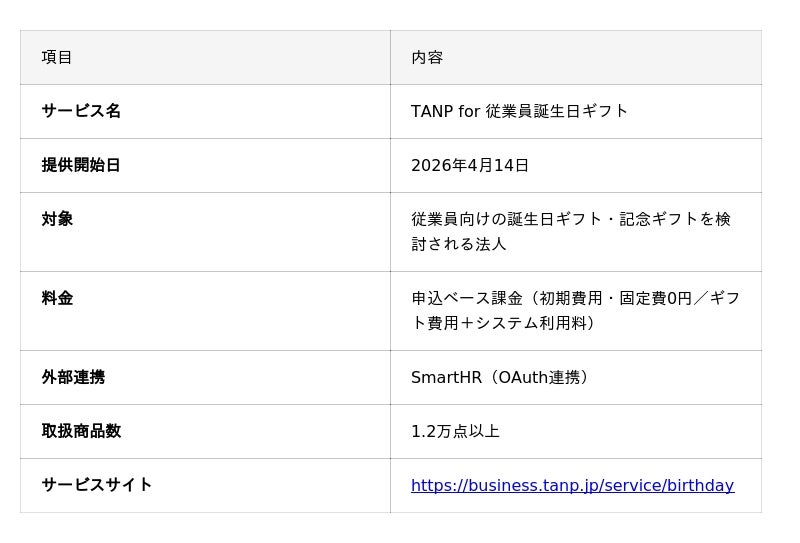
Task: Click the 1.2万点以上 value
Action: coord(455,431)
